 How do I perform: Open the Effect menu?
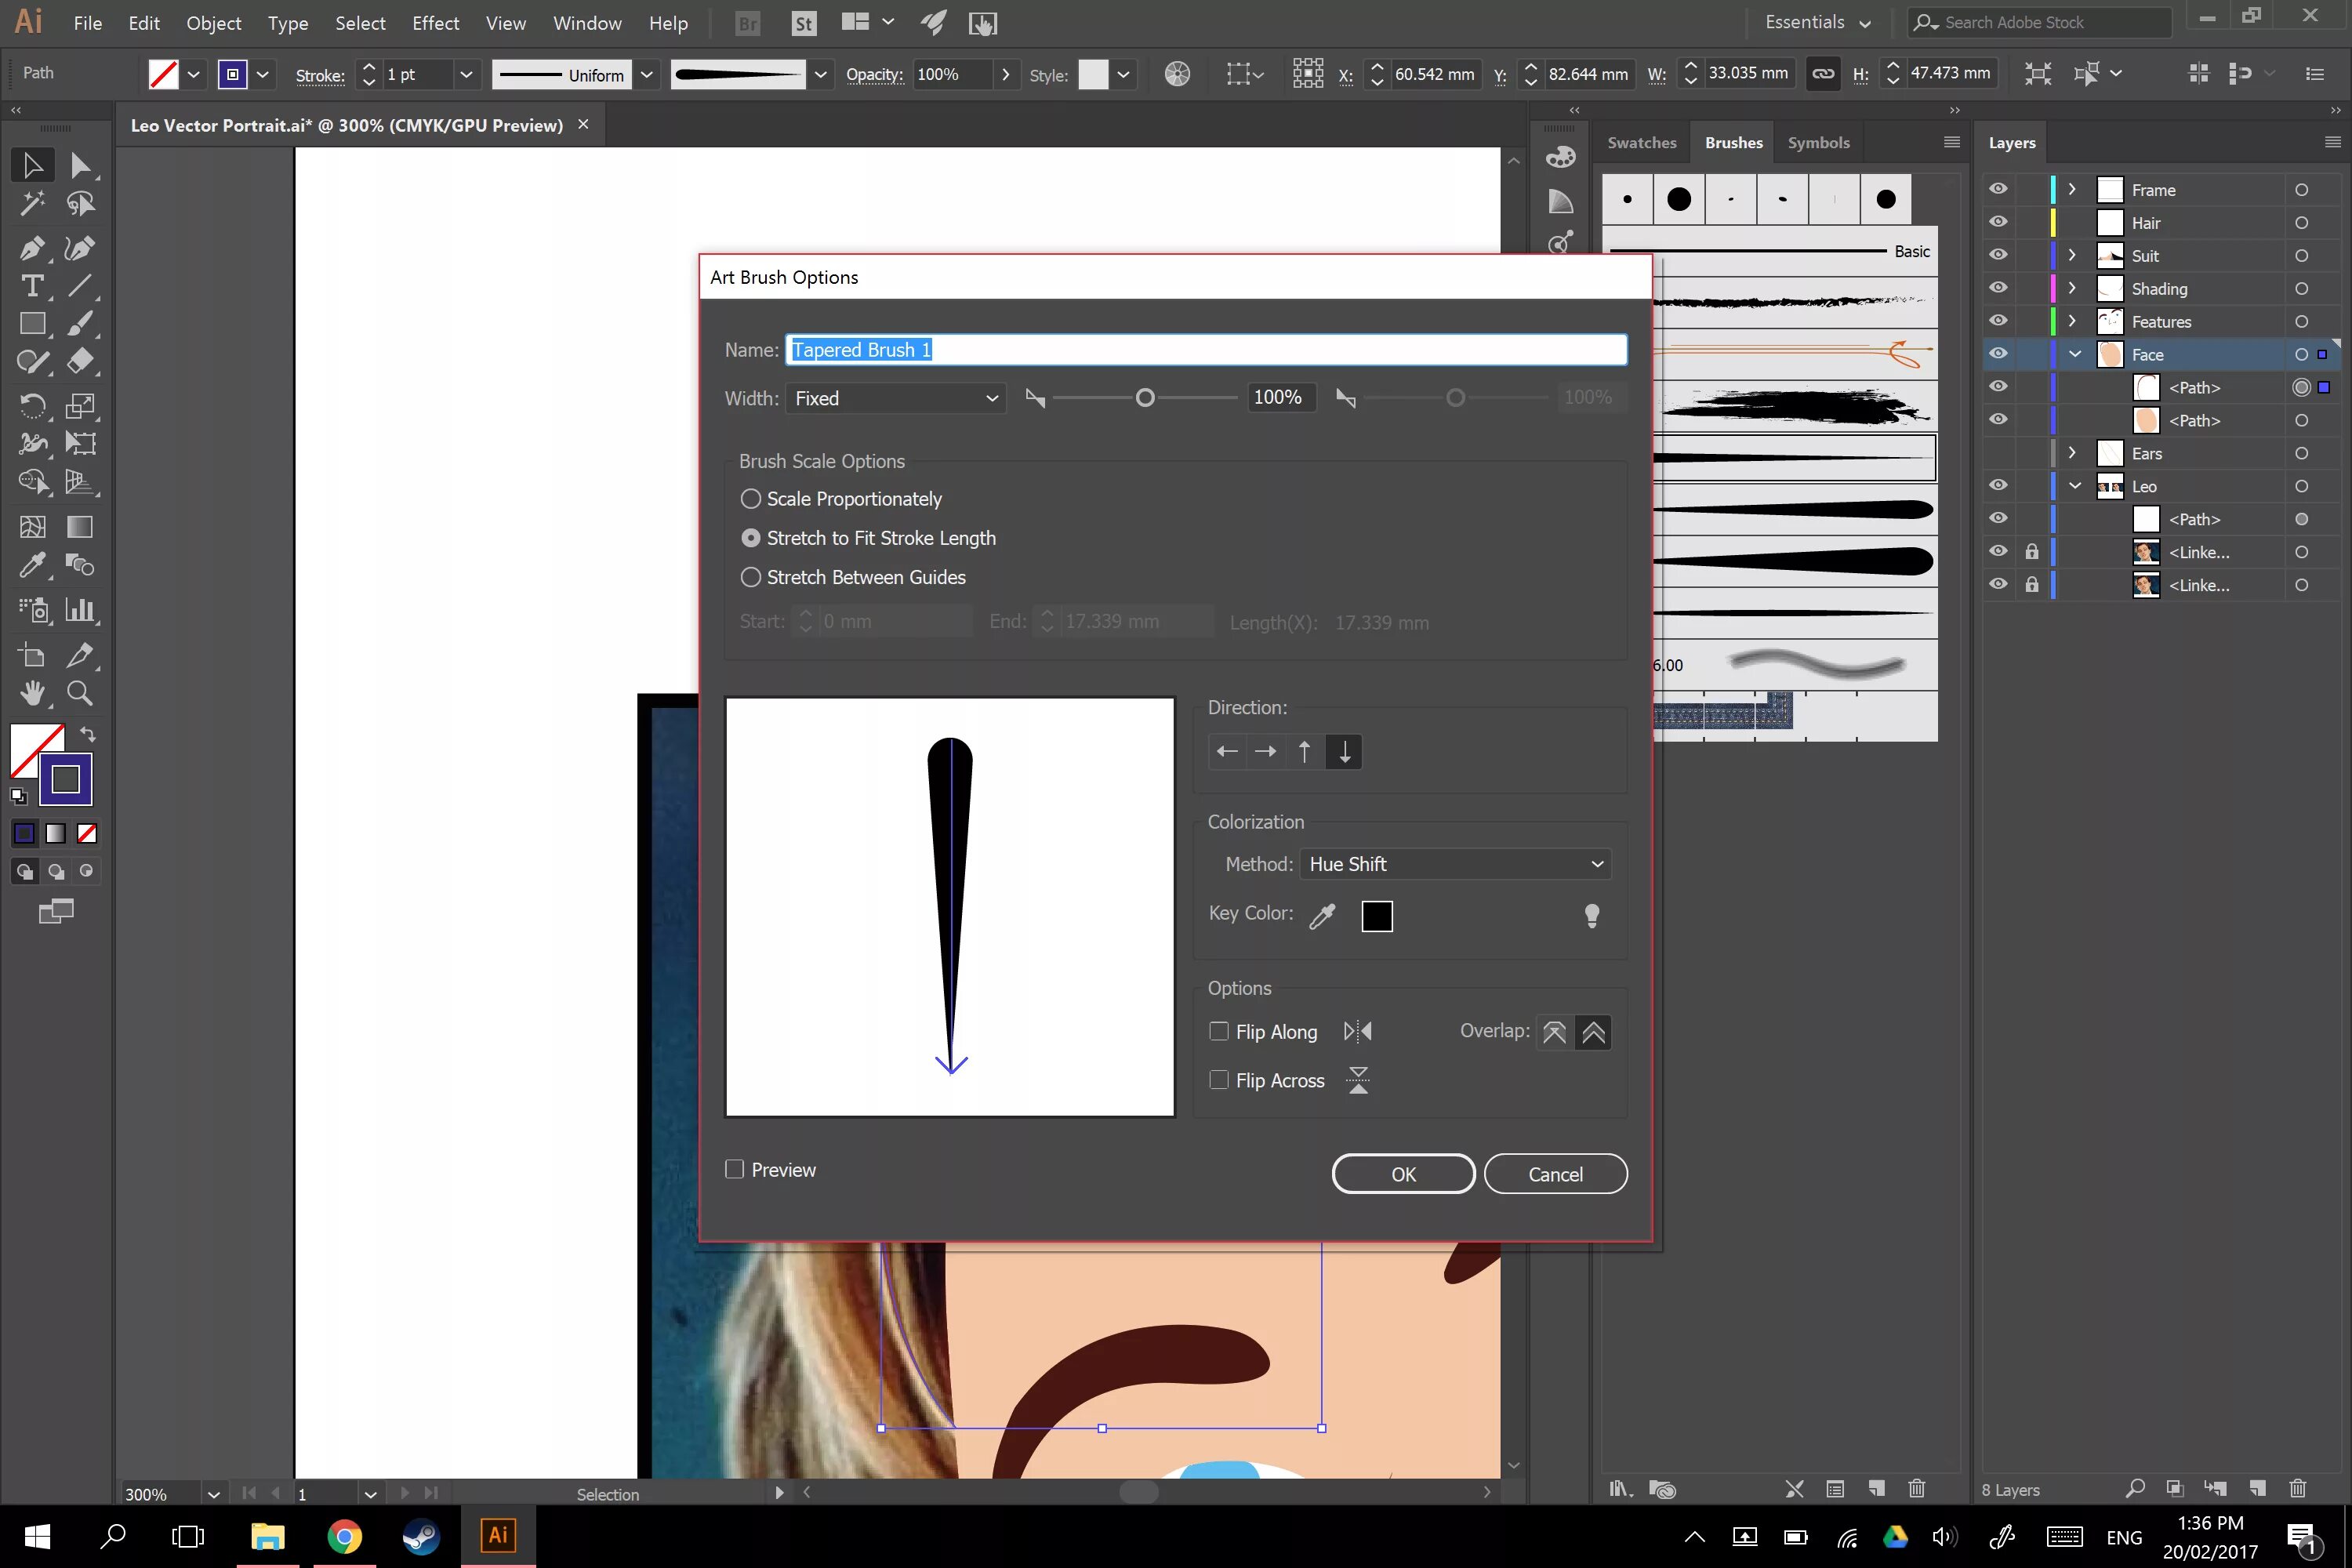(x=435, y=23)
